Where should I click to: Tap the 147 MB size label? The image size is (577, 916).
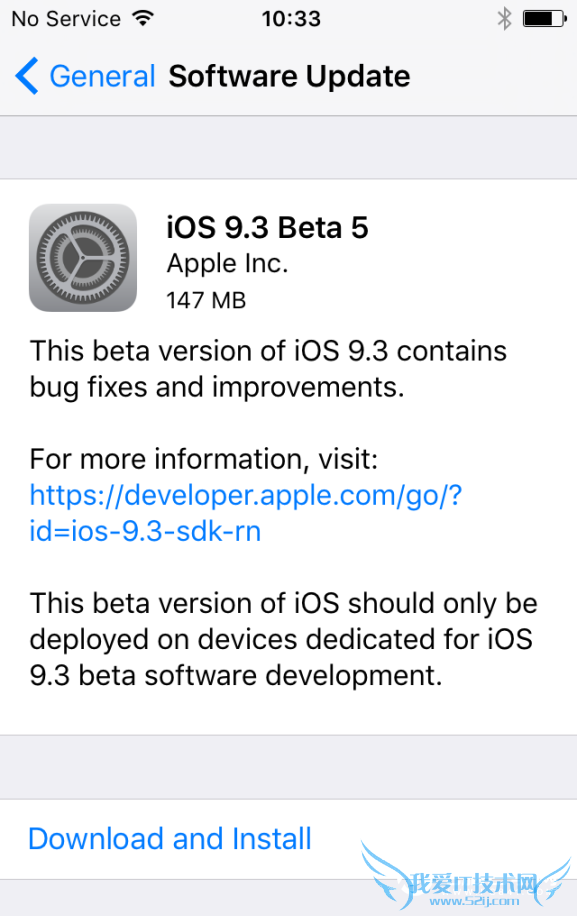tap(206, 299)
